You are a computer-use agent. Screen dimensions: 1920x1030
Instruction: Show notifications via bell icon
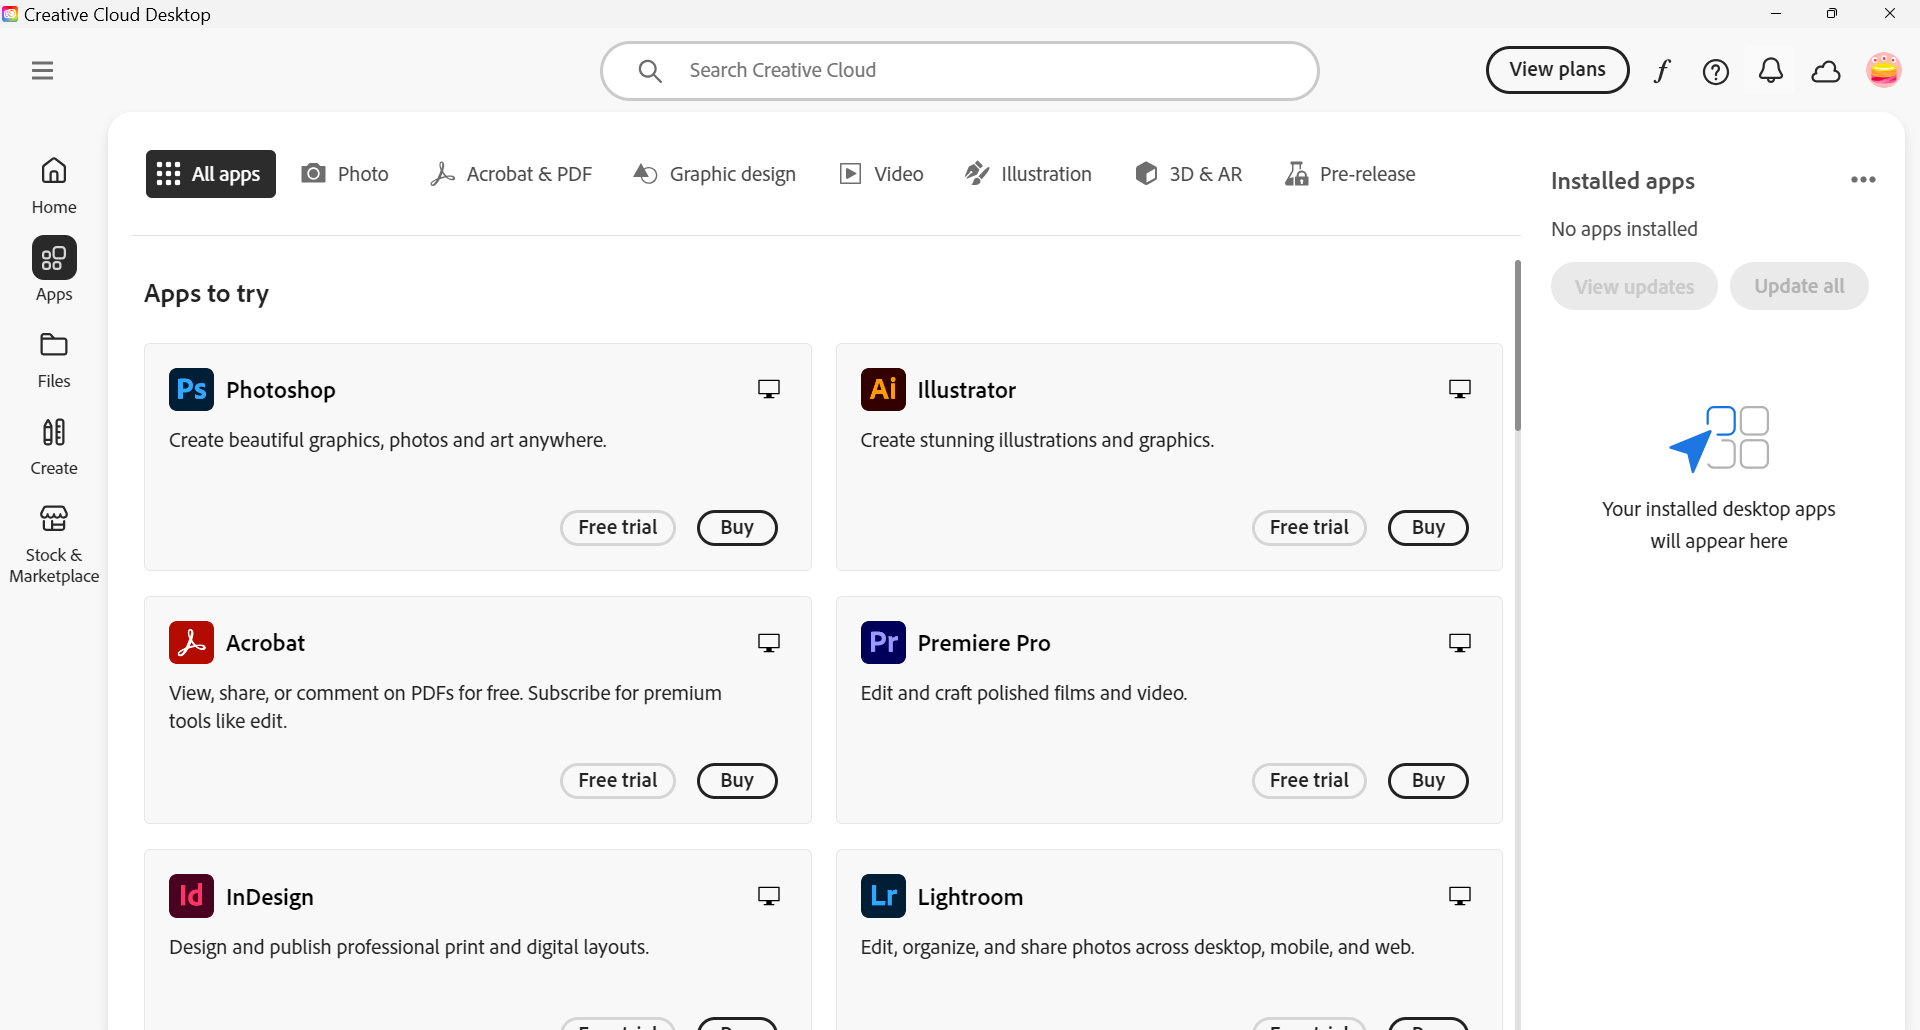pyautogui.click(x=1771, y=71)
